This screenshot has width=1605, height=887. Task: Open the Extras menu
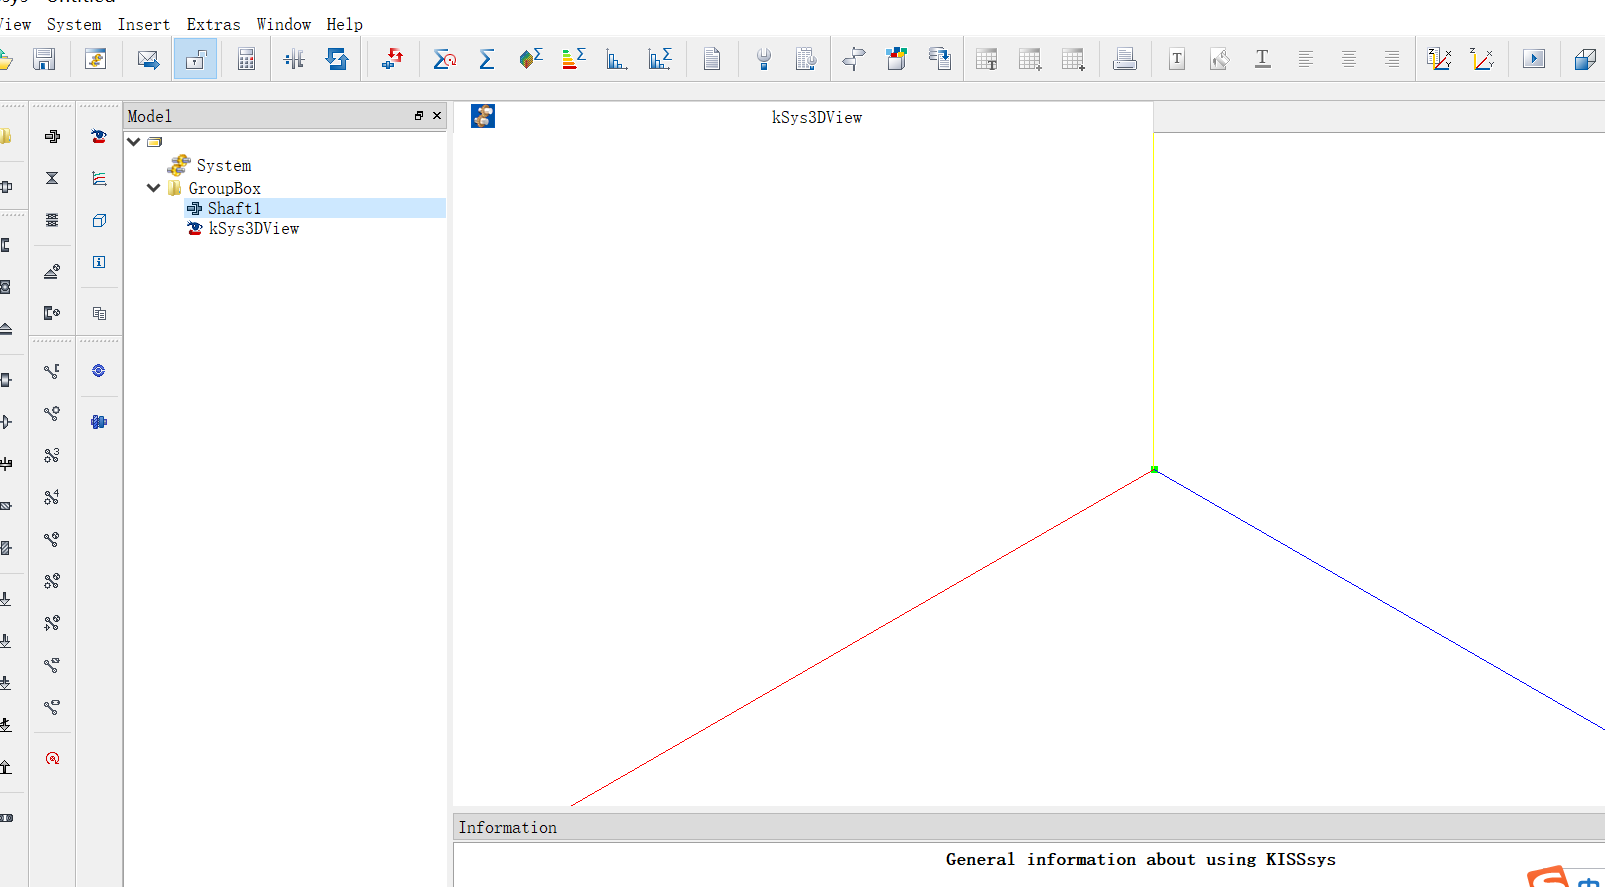coord(213,24)
